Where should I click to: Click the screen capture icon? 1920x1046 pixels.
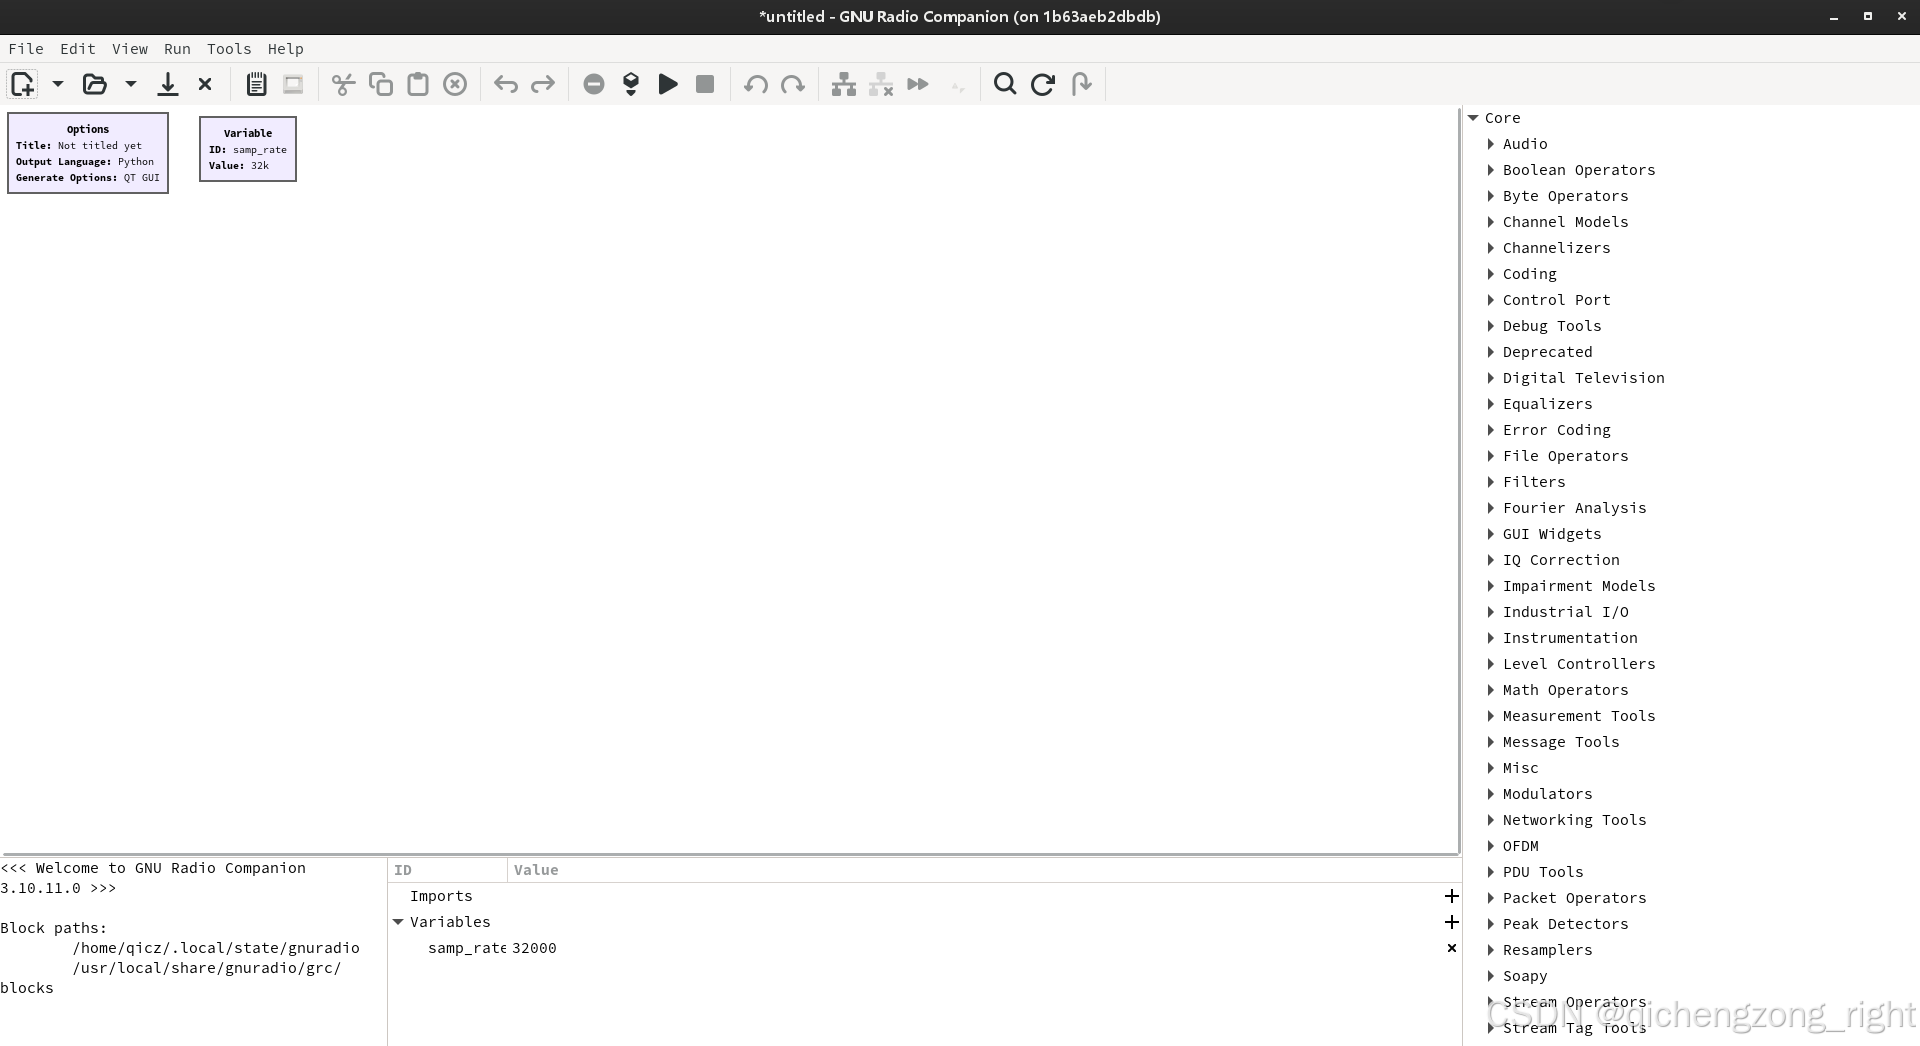293,84
